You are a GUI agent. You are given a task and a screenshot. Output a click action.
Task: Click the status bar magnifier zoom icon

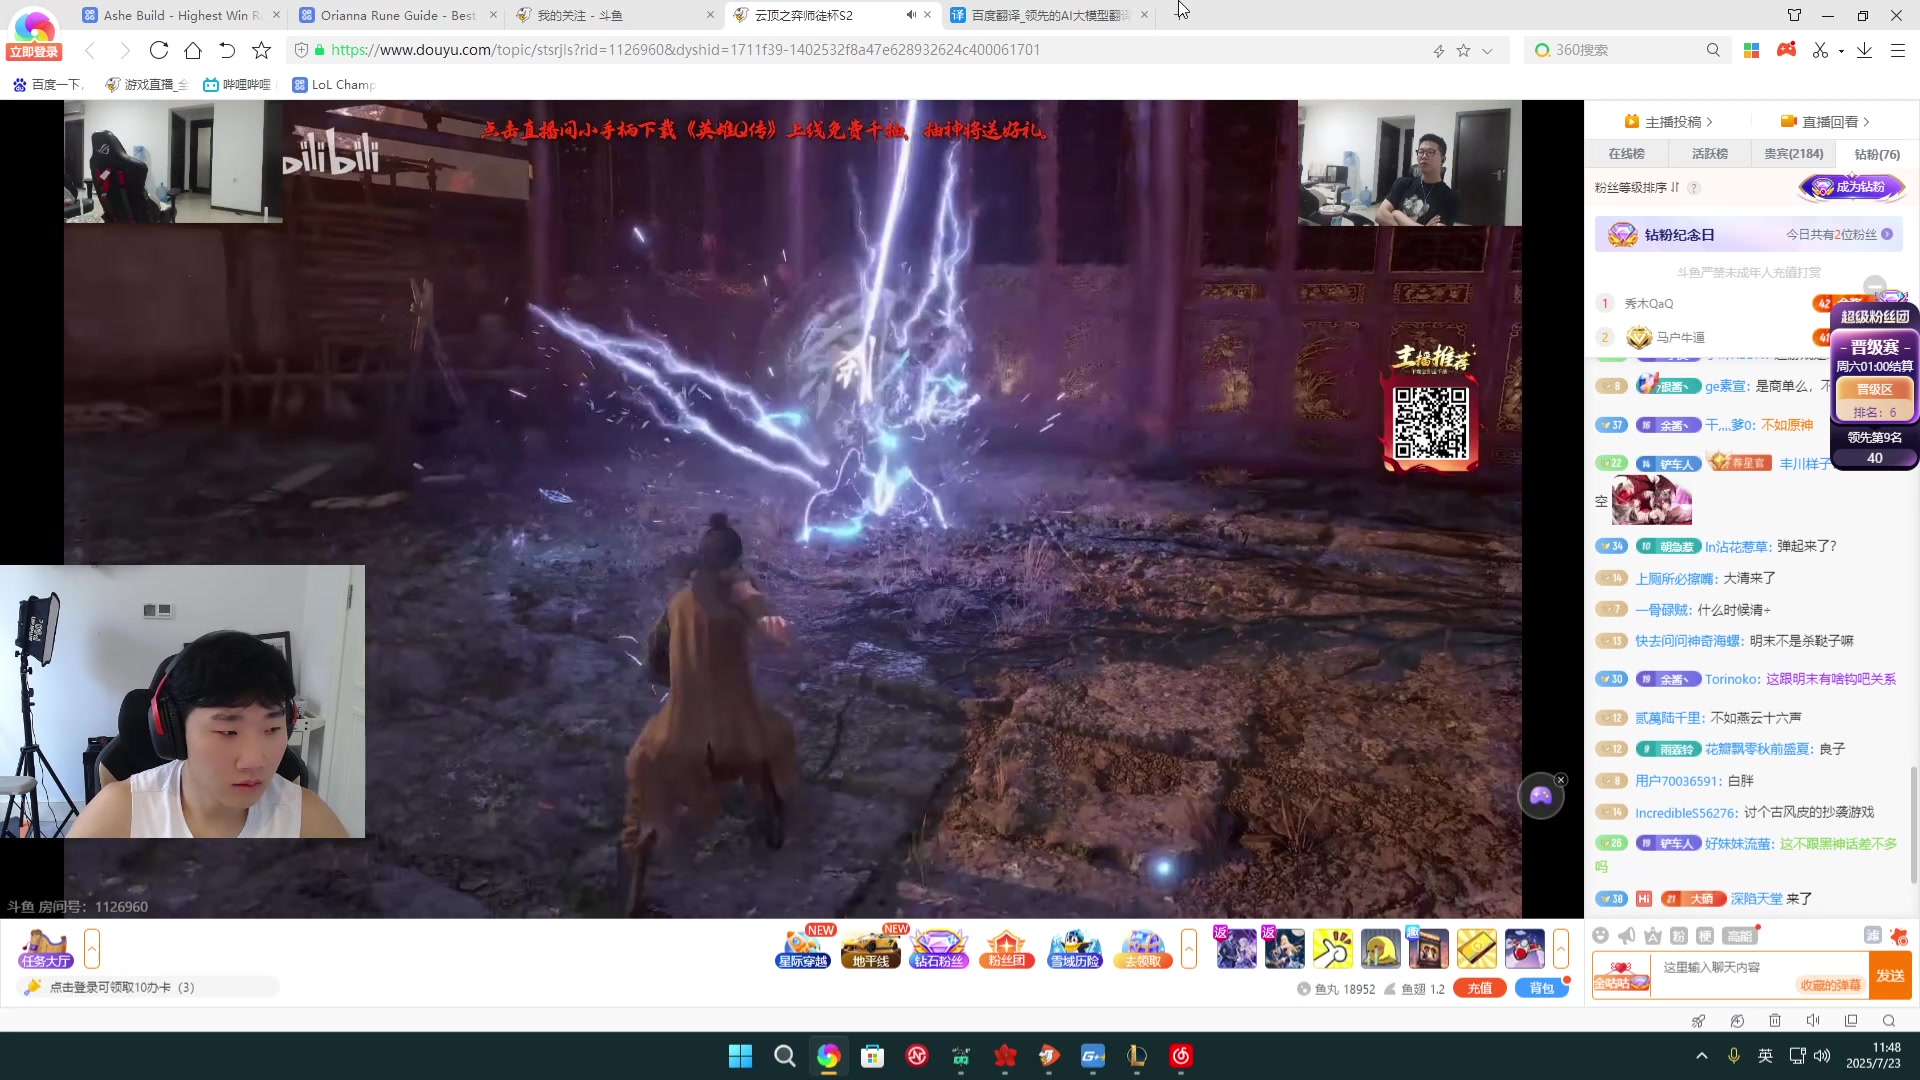(x=1889, y=1021)
